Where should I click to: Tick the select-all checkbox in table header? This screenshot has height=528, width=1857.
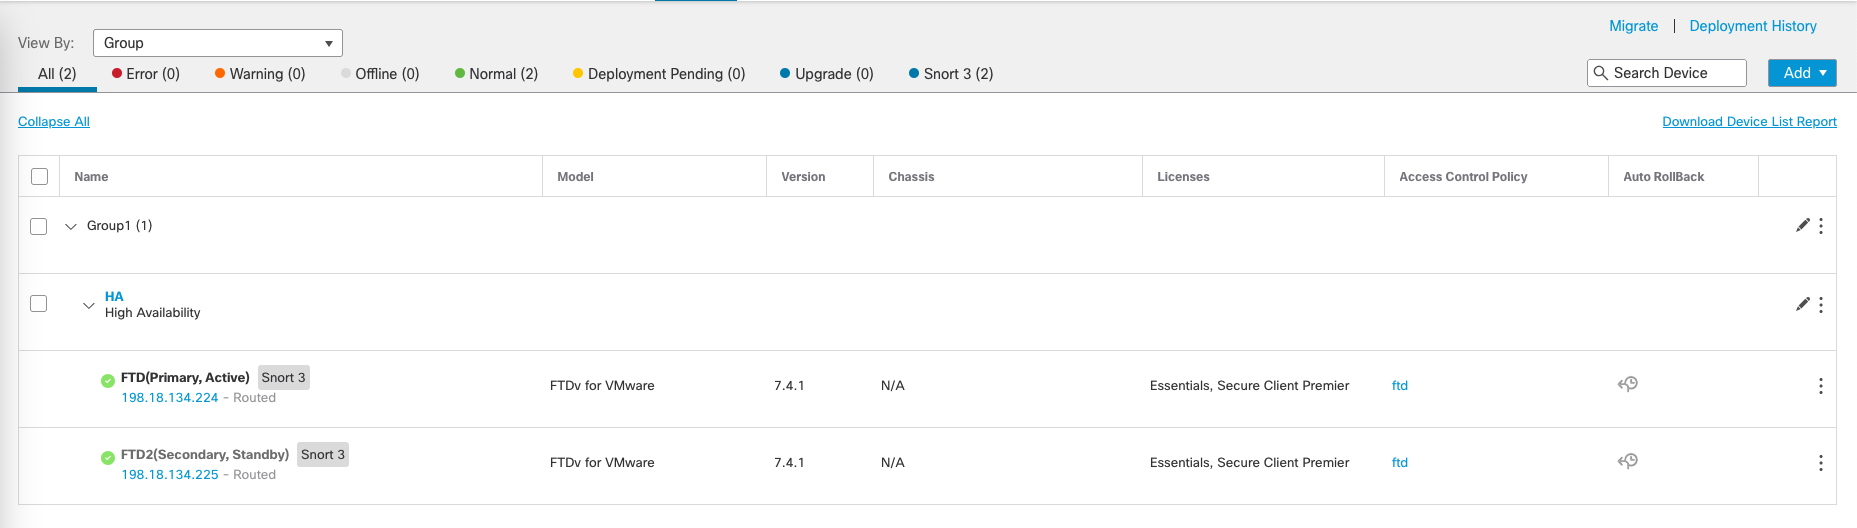point(40,177)
